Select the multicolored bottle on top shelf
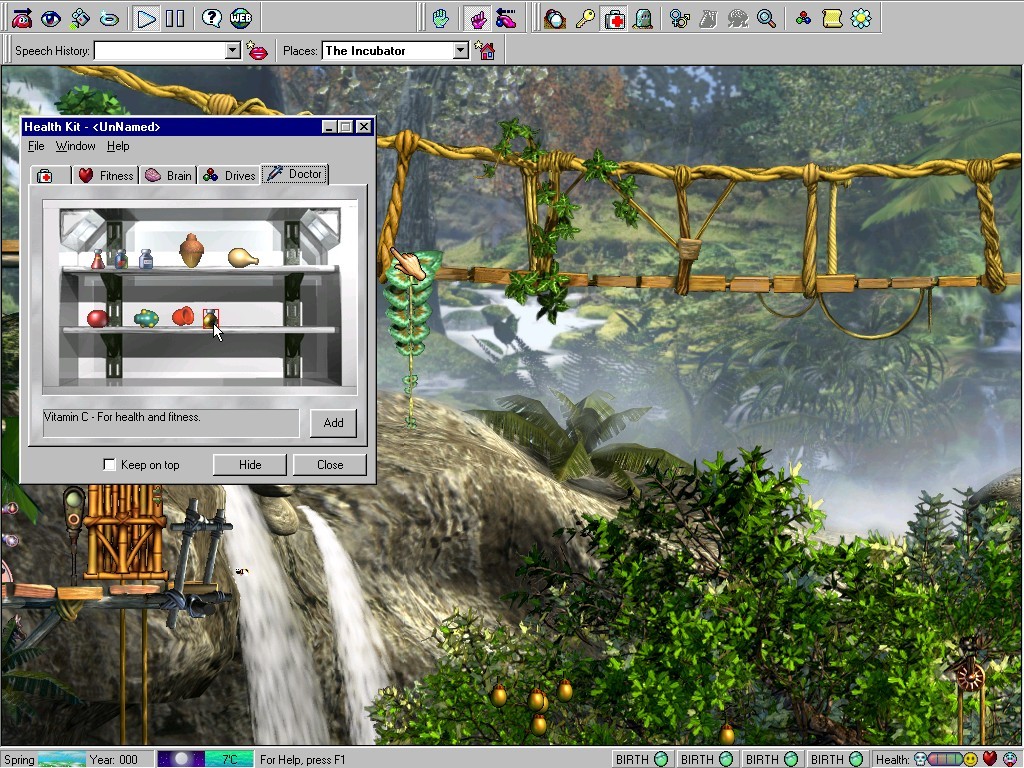The image size is (1024, 768). pos(121,259)
